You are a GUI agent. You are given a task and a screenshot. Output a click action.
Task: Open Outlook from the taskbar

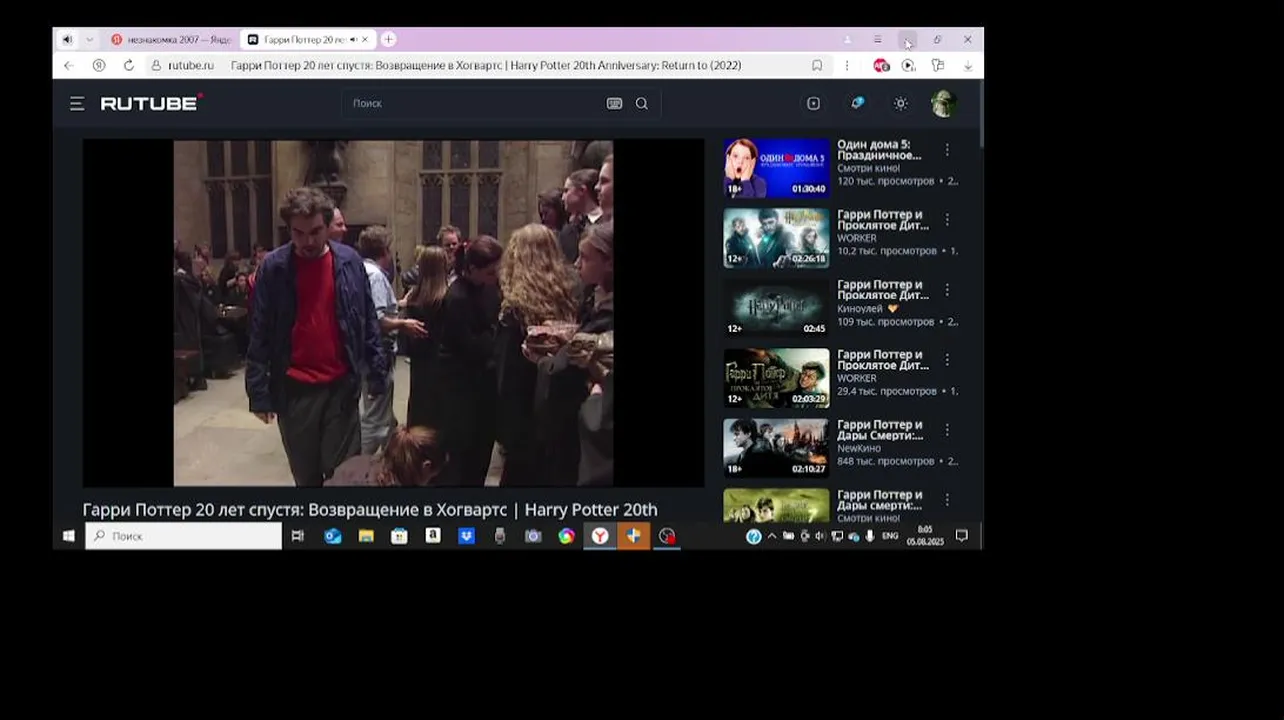coord(333,536)
